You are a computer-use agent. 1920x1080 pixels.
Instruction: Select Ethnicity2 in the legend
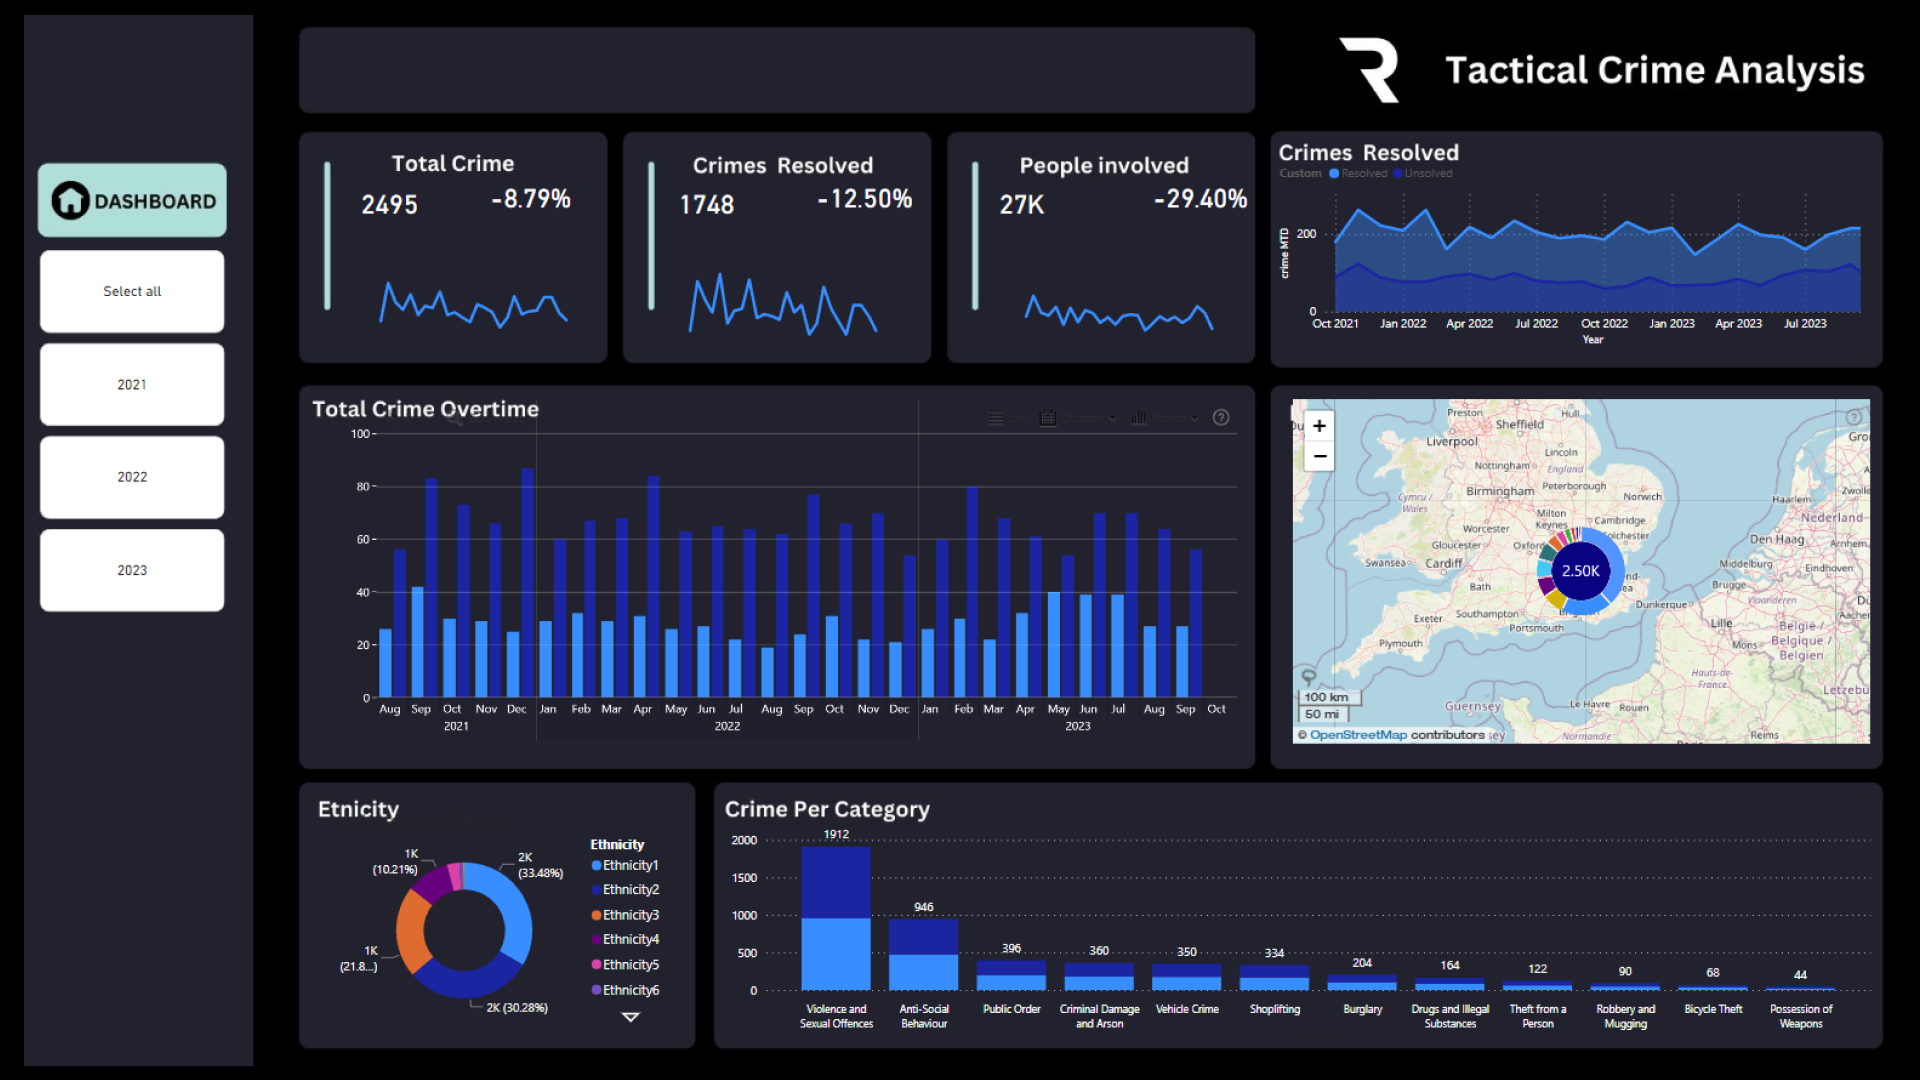[x=625, y=889]
